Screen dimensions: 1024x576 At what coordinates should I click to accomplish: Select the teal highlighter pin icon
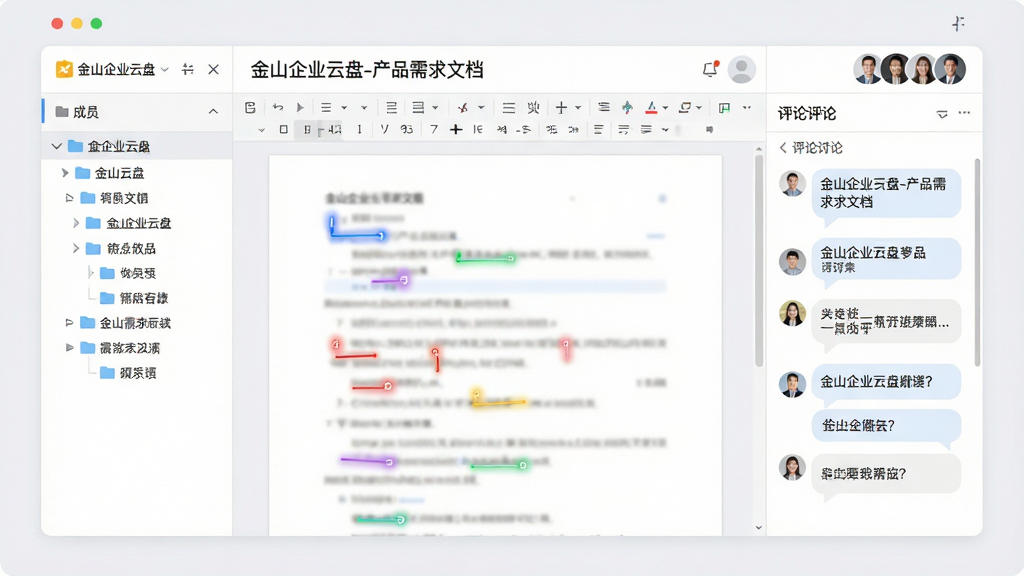[x=627, y=107]
